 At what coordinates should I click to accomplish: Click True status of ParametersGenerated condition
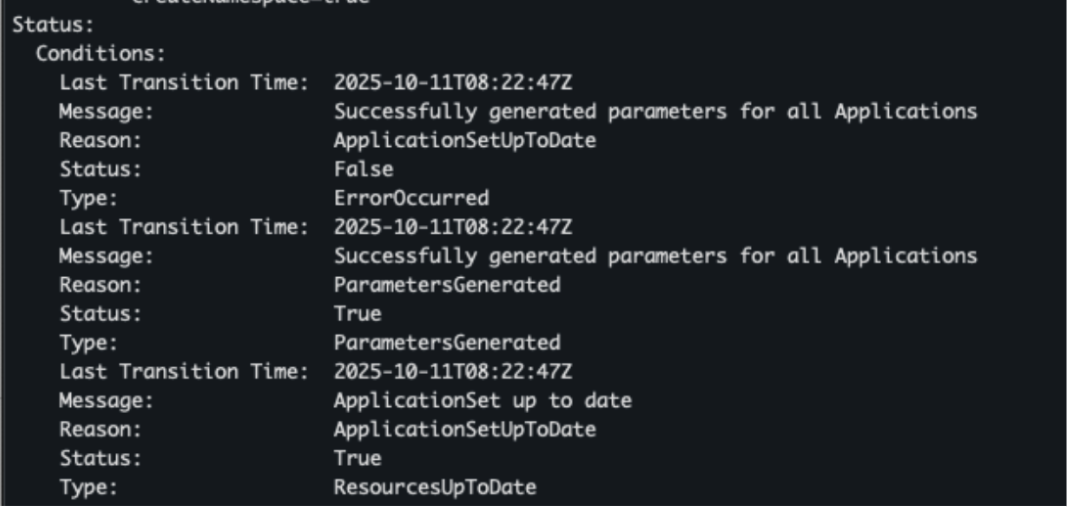(357, 314)
